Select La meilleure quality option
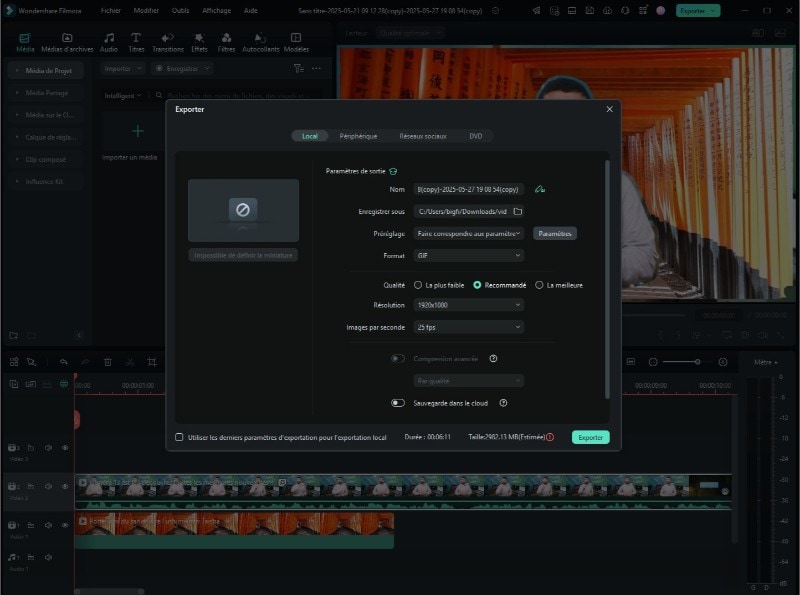 (x=539, y=285)
